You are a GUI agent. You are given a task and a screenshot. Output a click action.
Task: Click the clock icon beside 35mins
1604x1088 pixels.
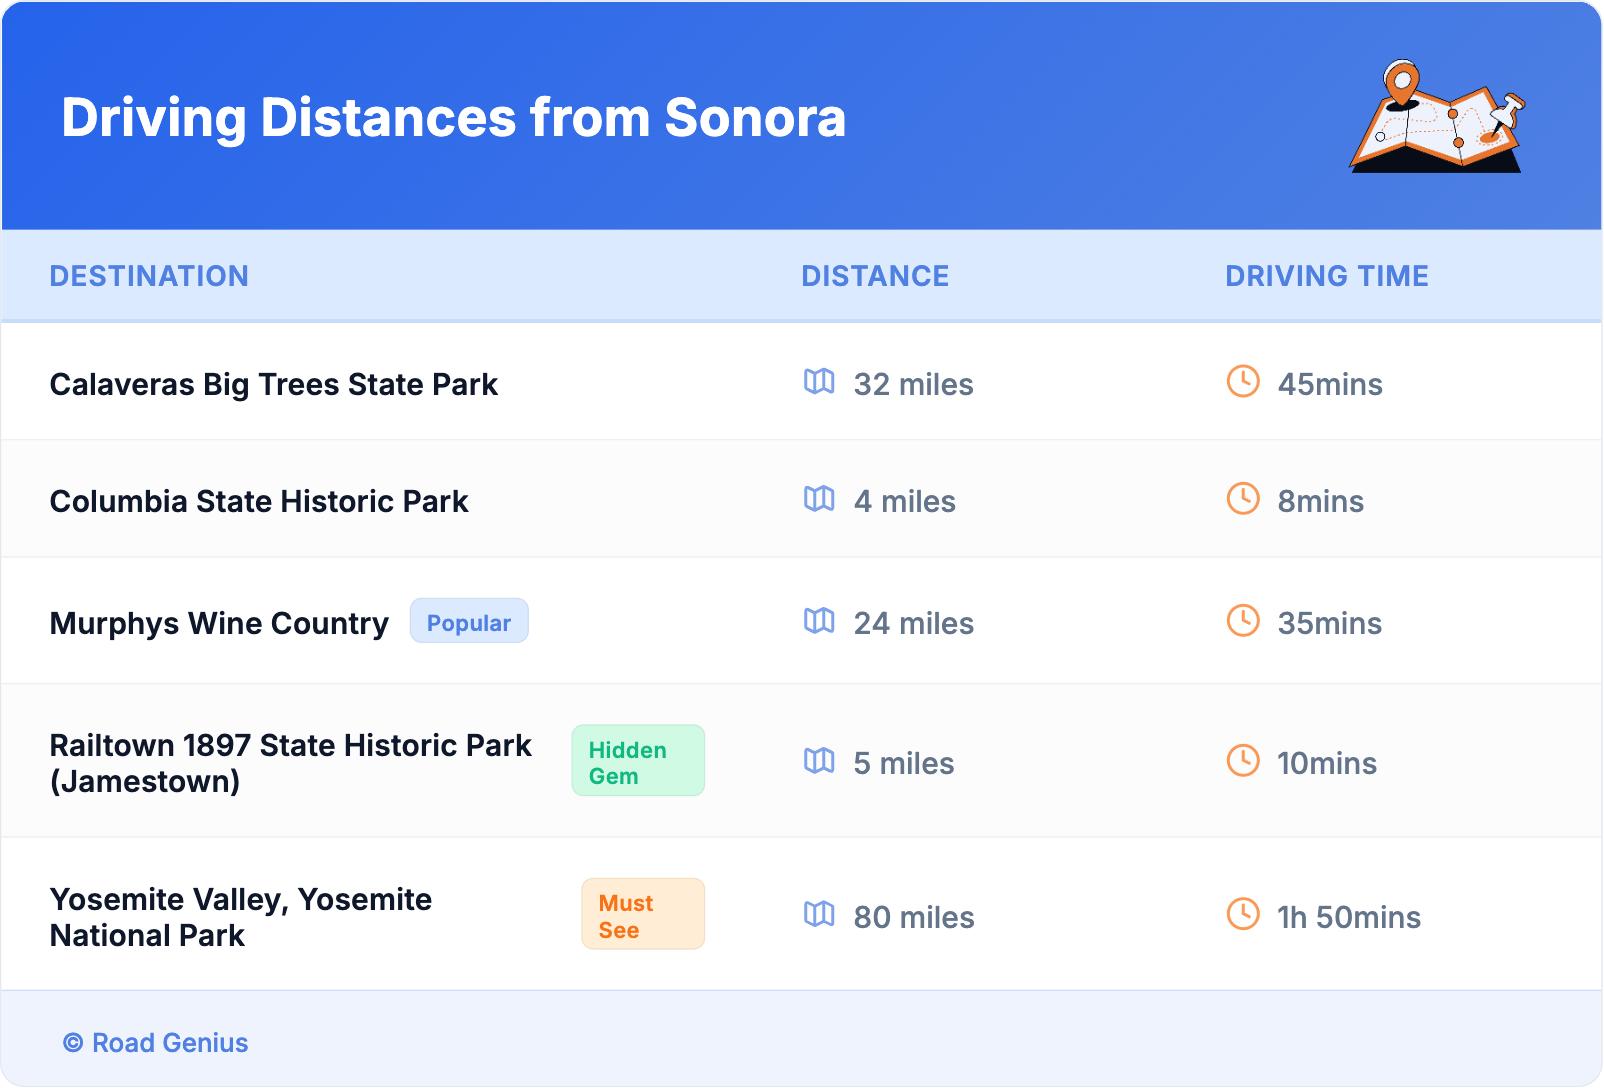pyautogui.click(x=1243, y=621)
